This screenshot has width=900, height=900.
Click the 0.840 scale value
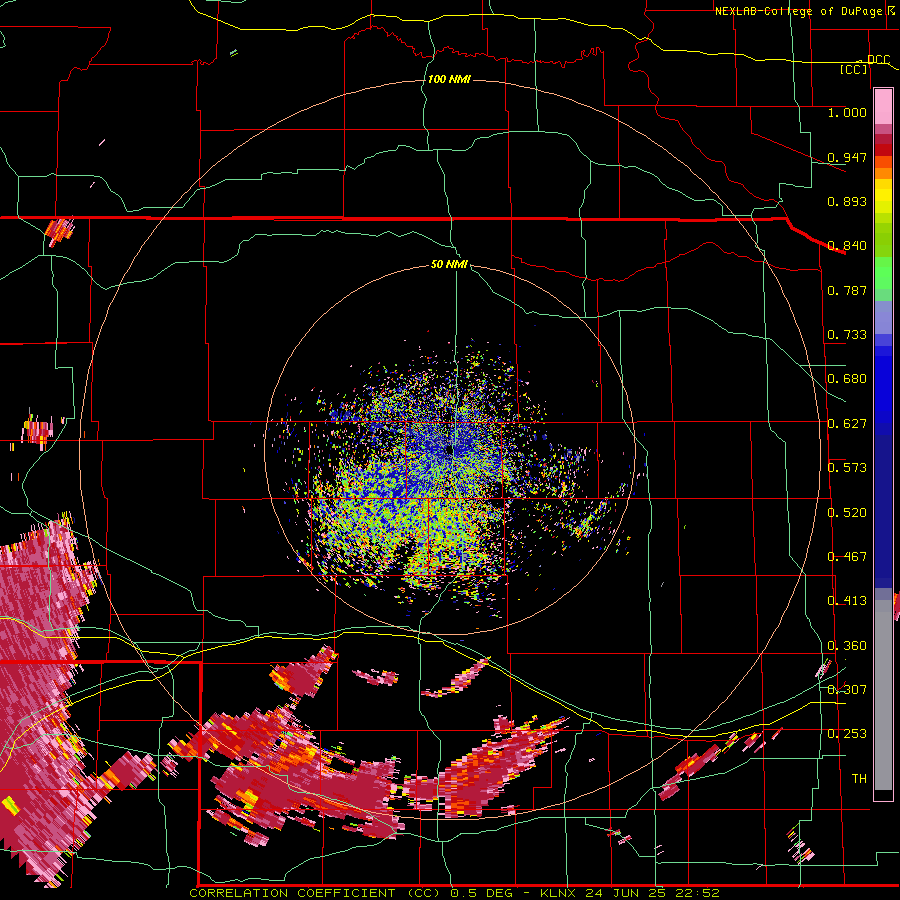(847, 246)
